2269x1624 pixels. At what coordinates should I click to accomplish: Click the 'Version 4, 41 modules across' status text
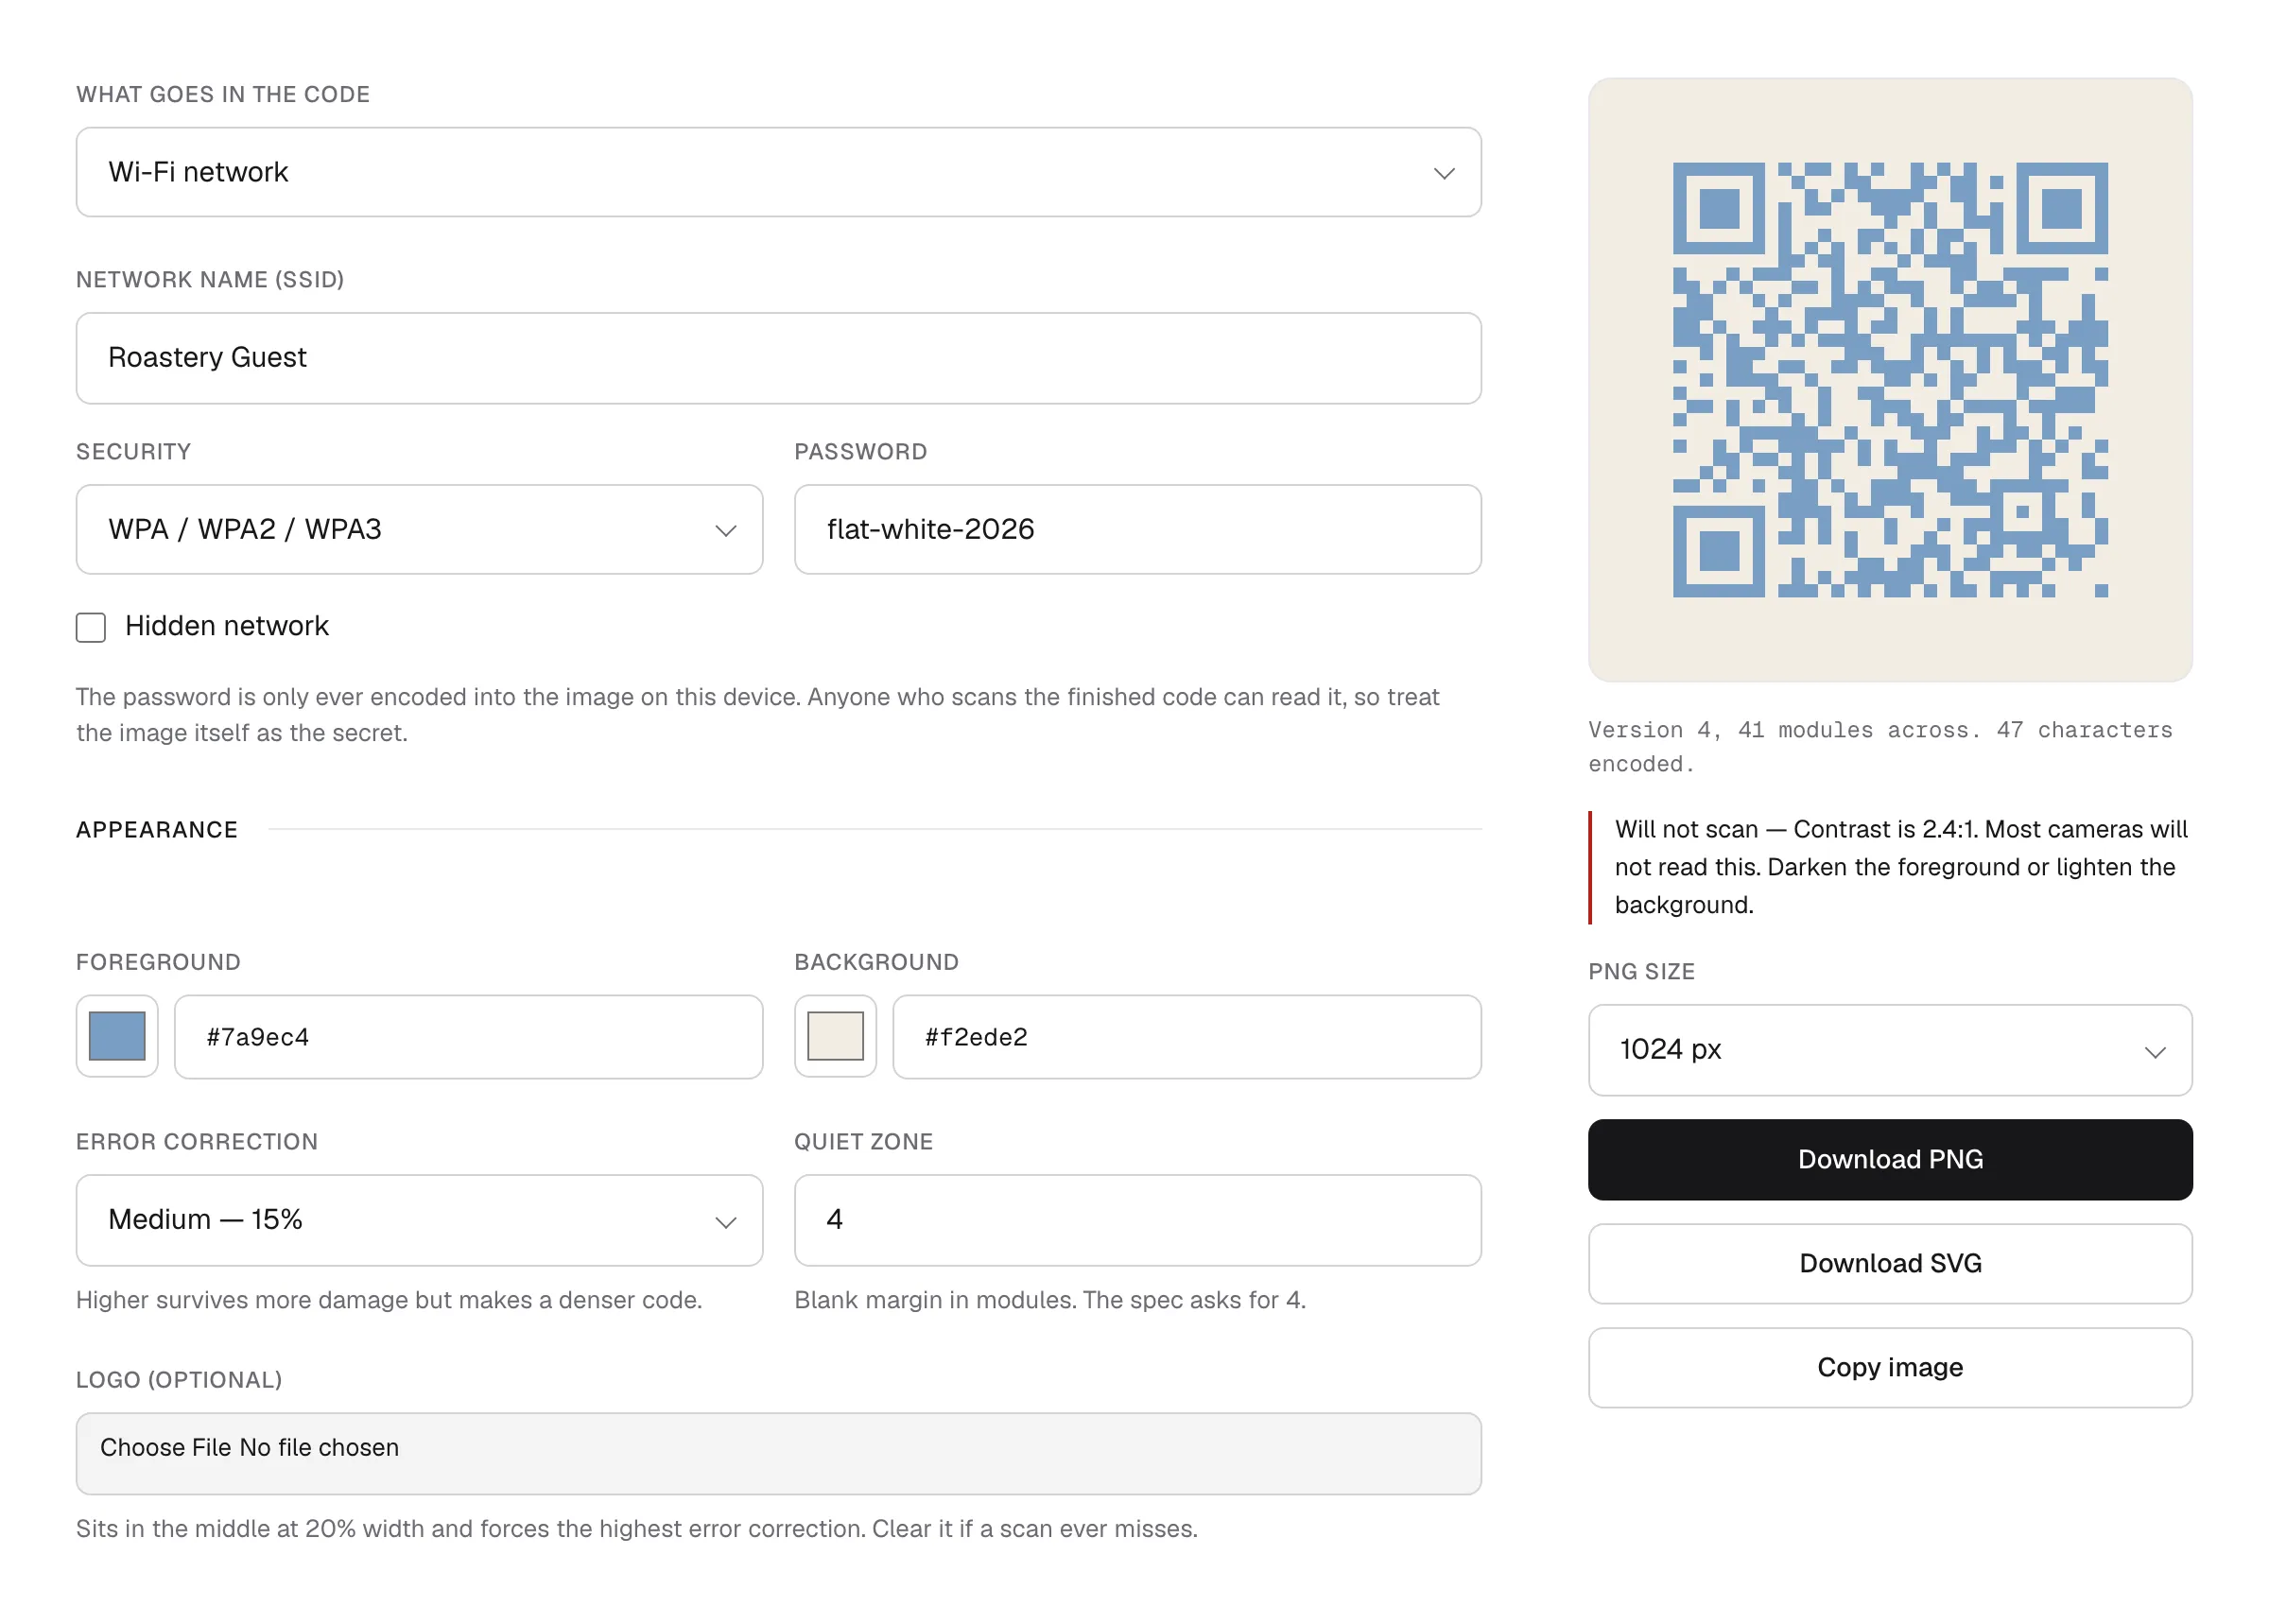click(1880, 747)
